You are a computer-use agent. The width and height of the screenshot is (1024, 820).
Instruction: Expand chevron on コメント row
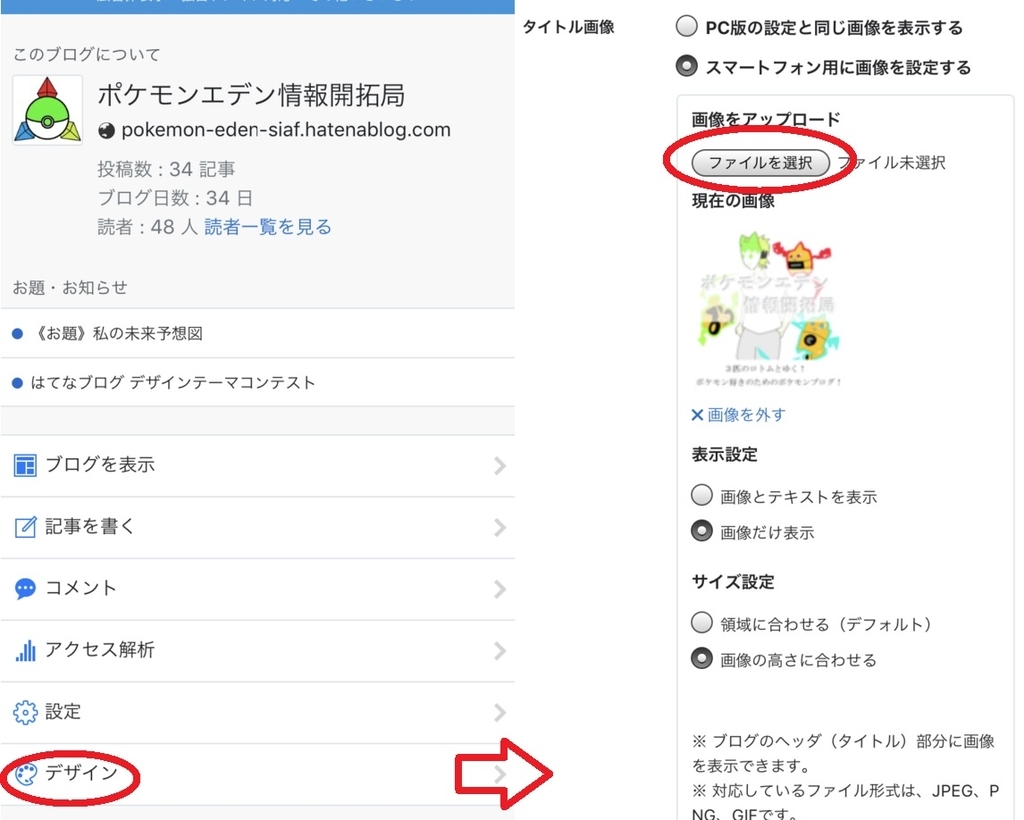click(500, 589)
